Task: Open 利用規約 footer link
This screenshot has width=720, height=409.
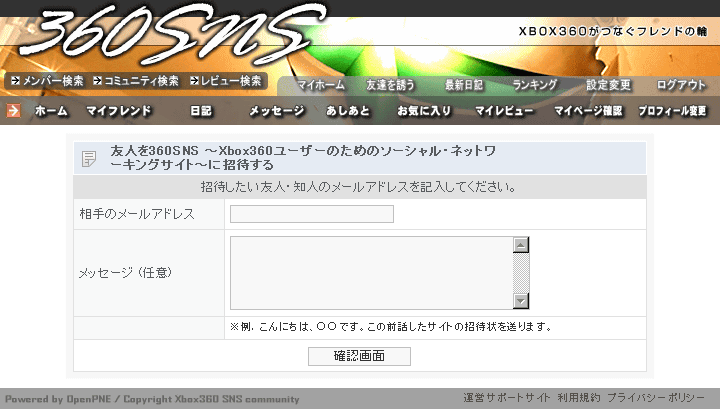Action: 579,398
